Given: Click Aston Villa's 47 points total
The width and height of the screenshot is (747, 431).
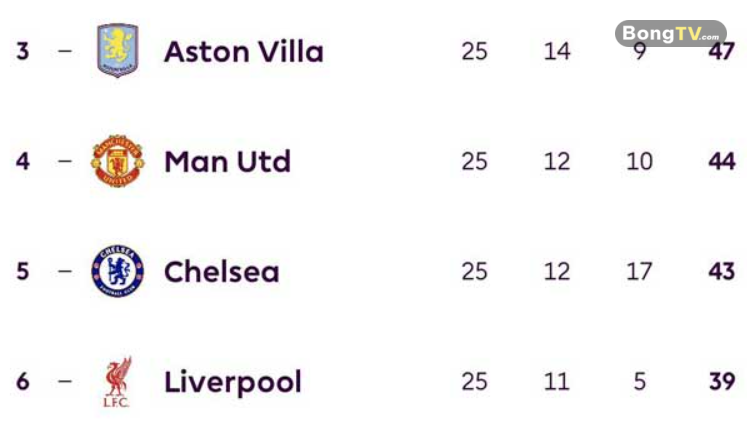Looking at the screenshot, I should click(x=720, y=52).
